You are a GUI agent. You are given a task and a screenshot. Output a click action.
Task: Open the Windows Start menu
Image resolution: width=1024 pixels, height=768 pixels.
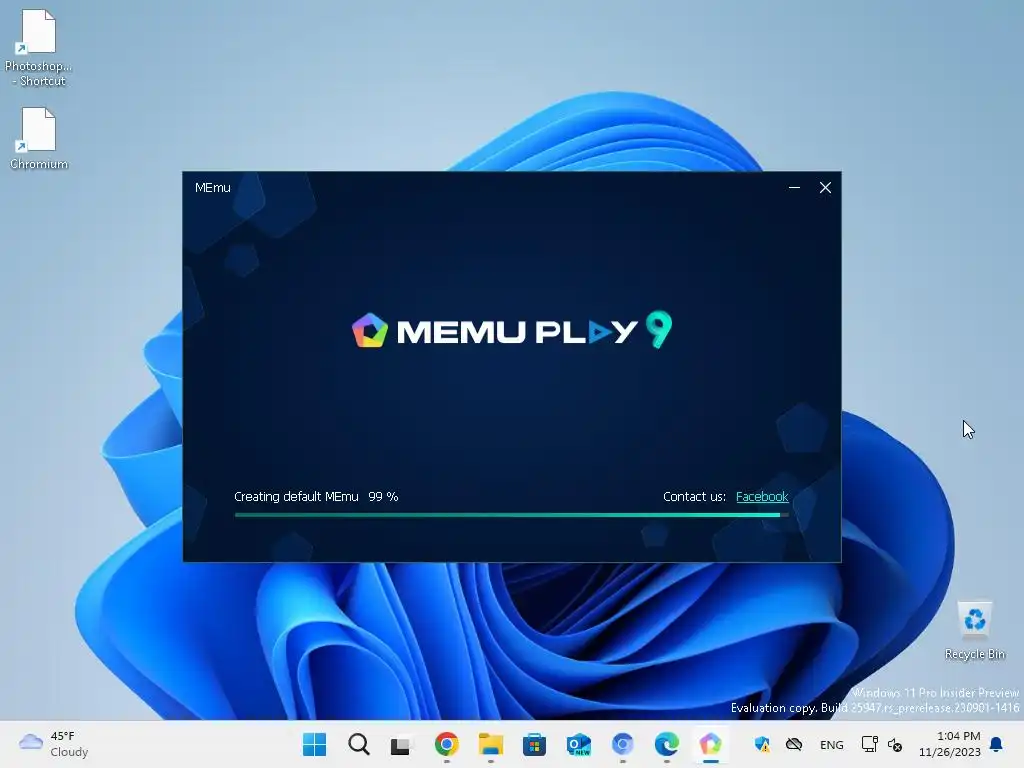click(x=314, y=744)
